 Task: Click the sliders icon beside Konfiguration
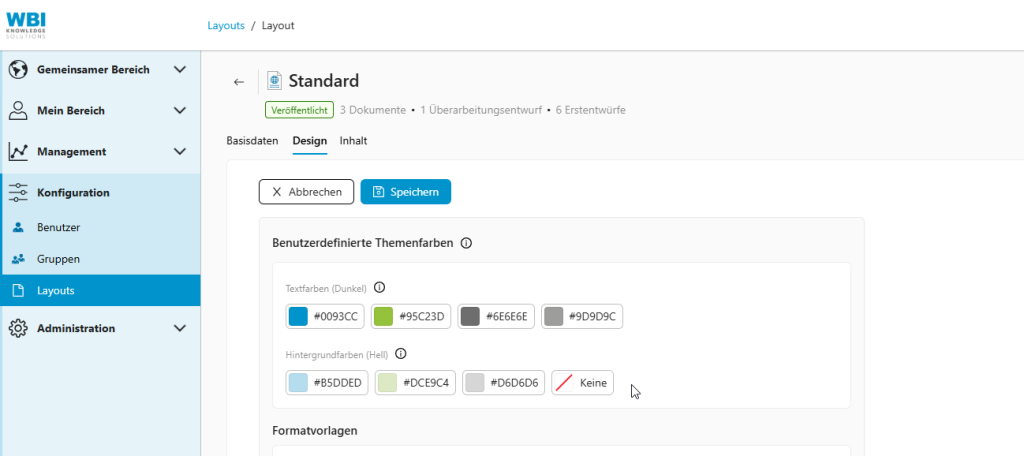(x=18, y=193)
